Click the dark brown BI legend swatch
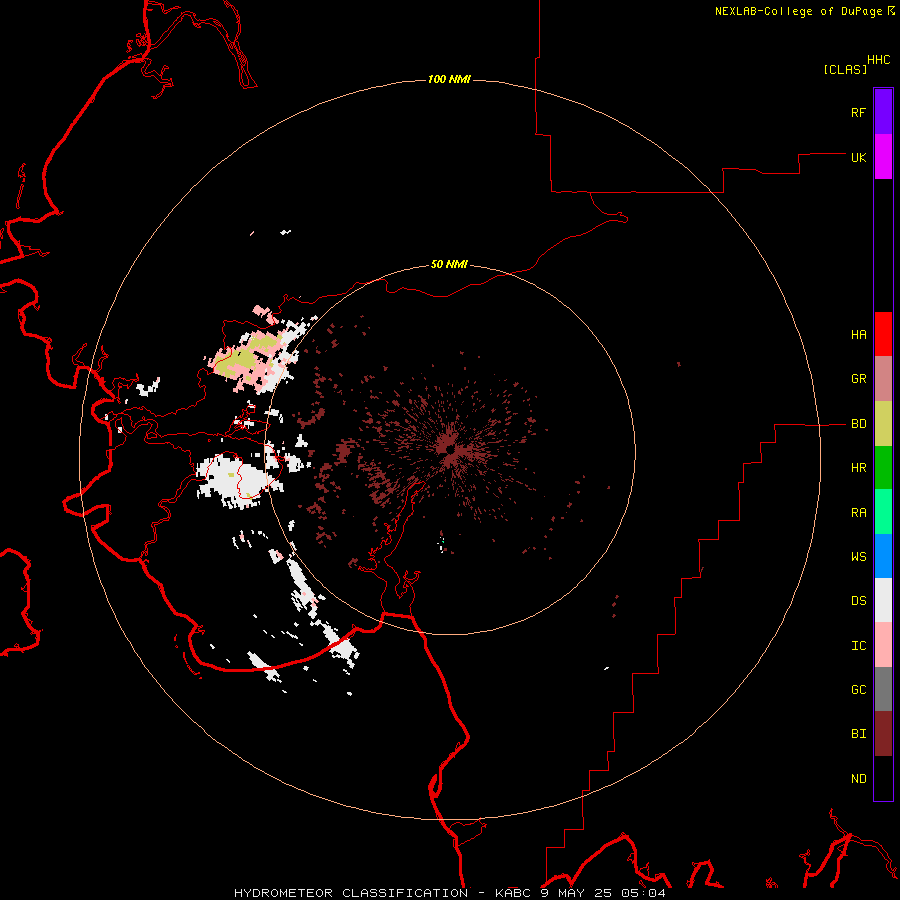Image resolution: width=900 pixels, height=900 pixels. coord(883,734)
